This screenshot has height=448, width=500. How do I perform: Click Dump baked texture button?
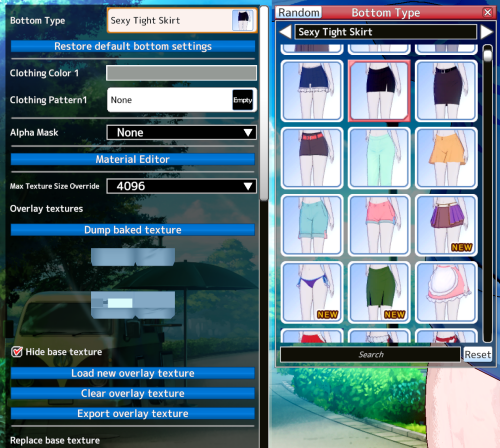point(133,230)
